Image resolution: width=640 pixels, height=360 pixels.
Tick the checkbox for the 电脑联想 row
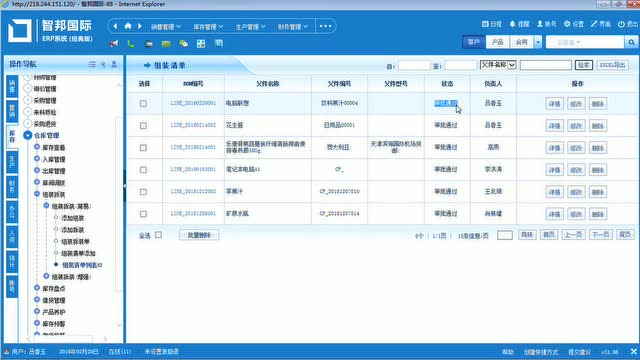(143, 104)
